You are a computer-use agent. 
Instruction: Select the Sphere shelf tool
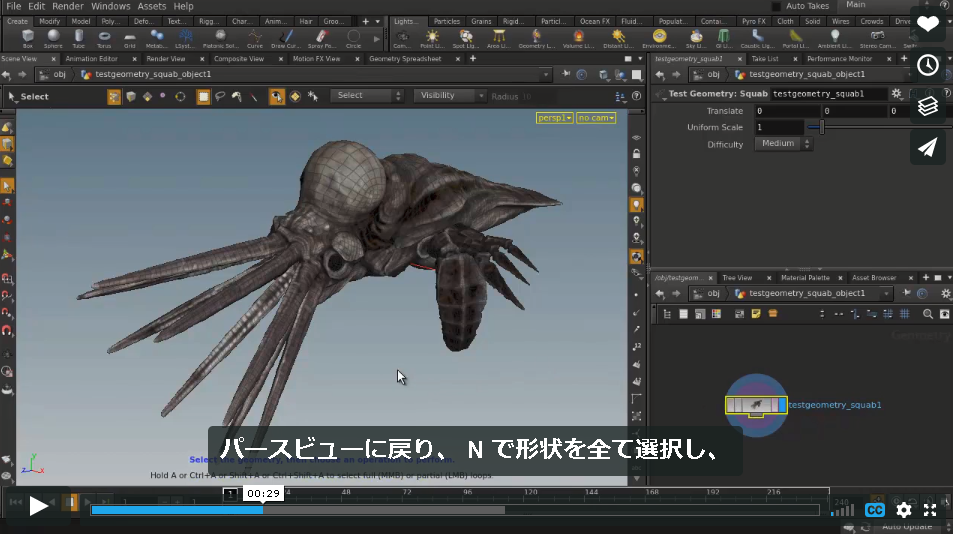(53, 39)
